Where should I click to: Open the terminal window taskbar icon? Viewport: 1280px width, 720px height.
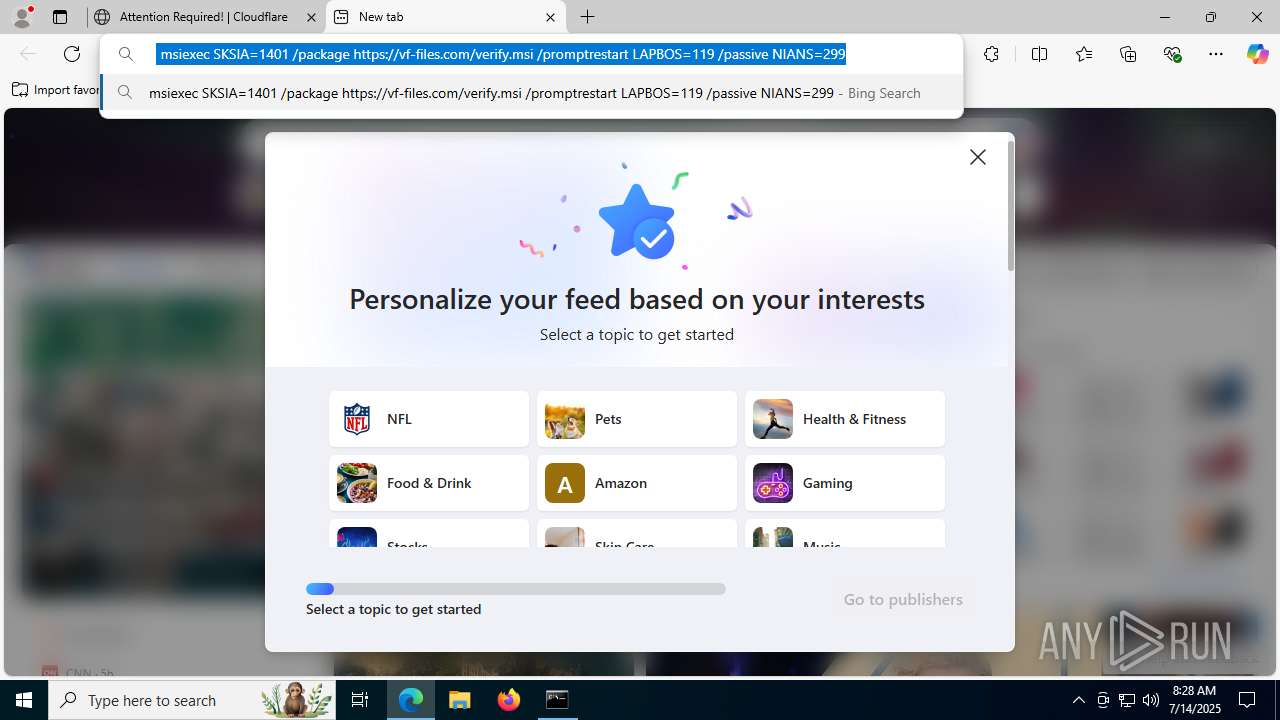[557, 700]
